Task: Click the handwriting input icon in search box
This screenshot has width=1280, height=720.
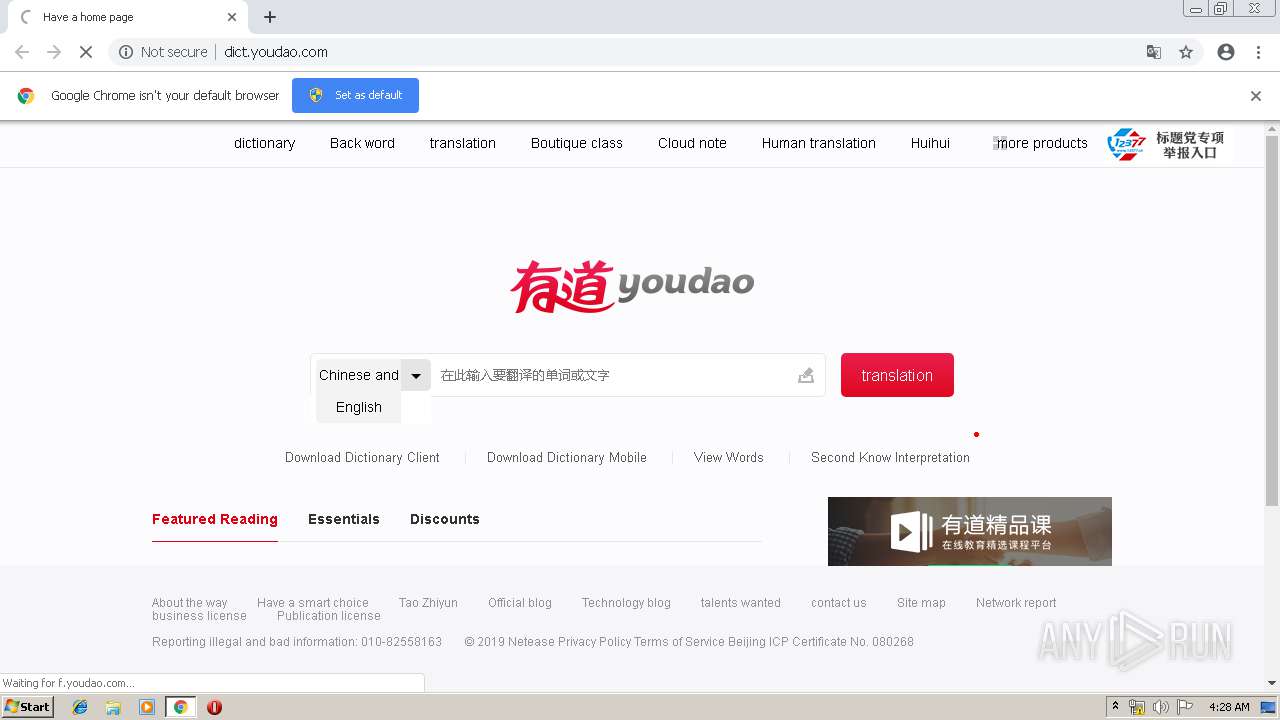Action: click(x=806, y=376)
